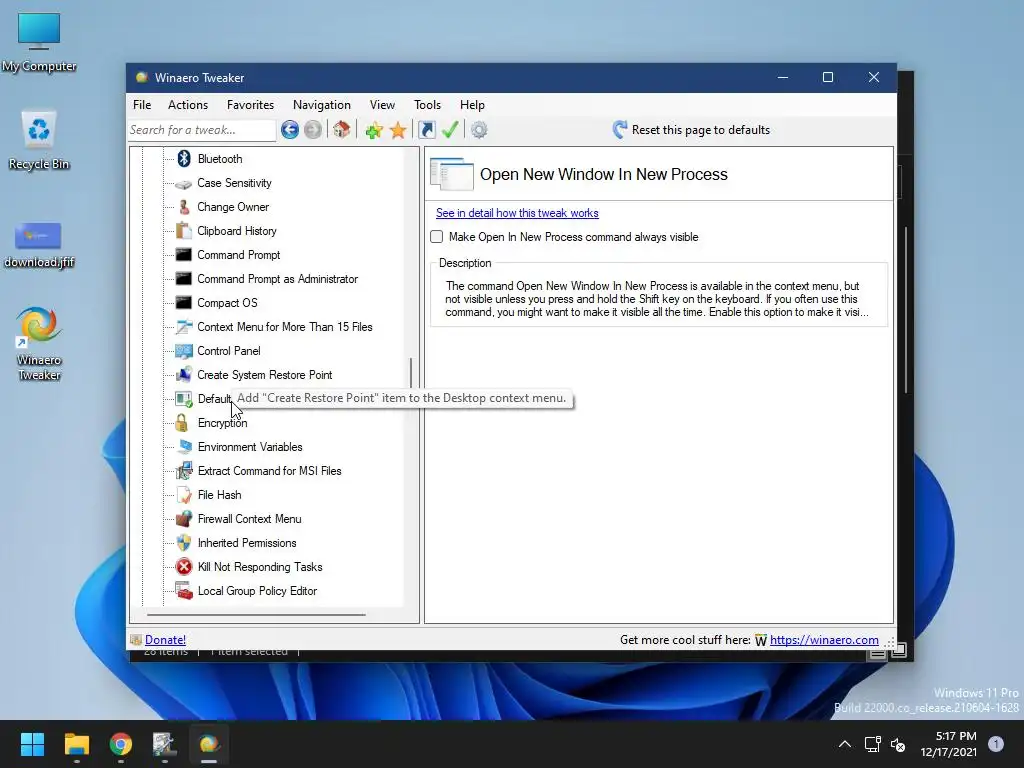Show hidden tray icons chevron
This screenshot has height=768, width=1024.
[x=844, y=744]
